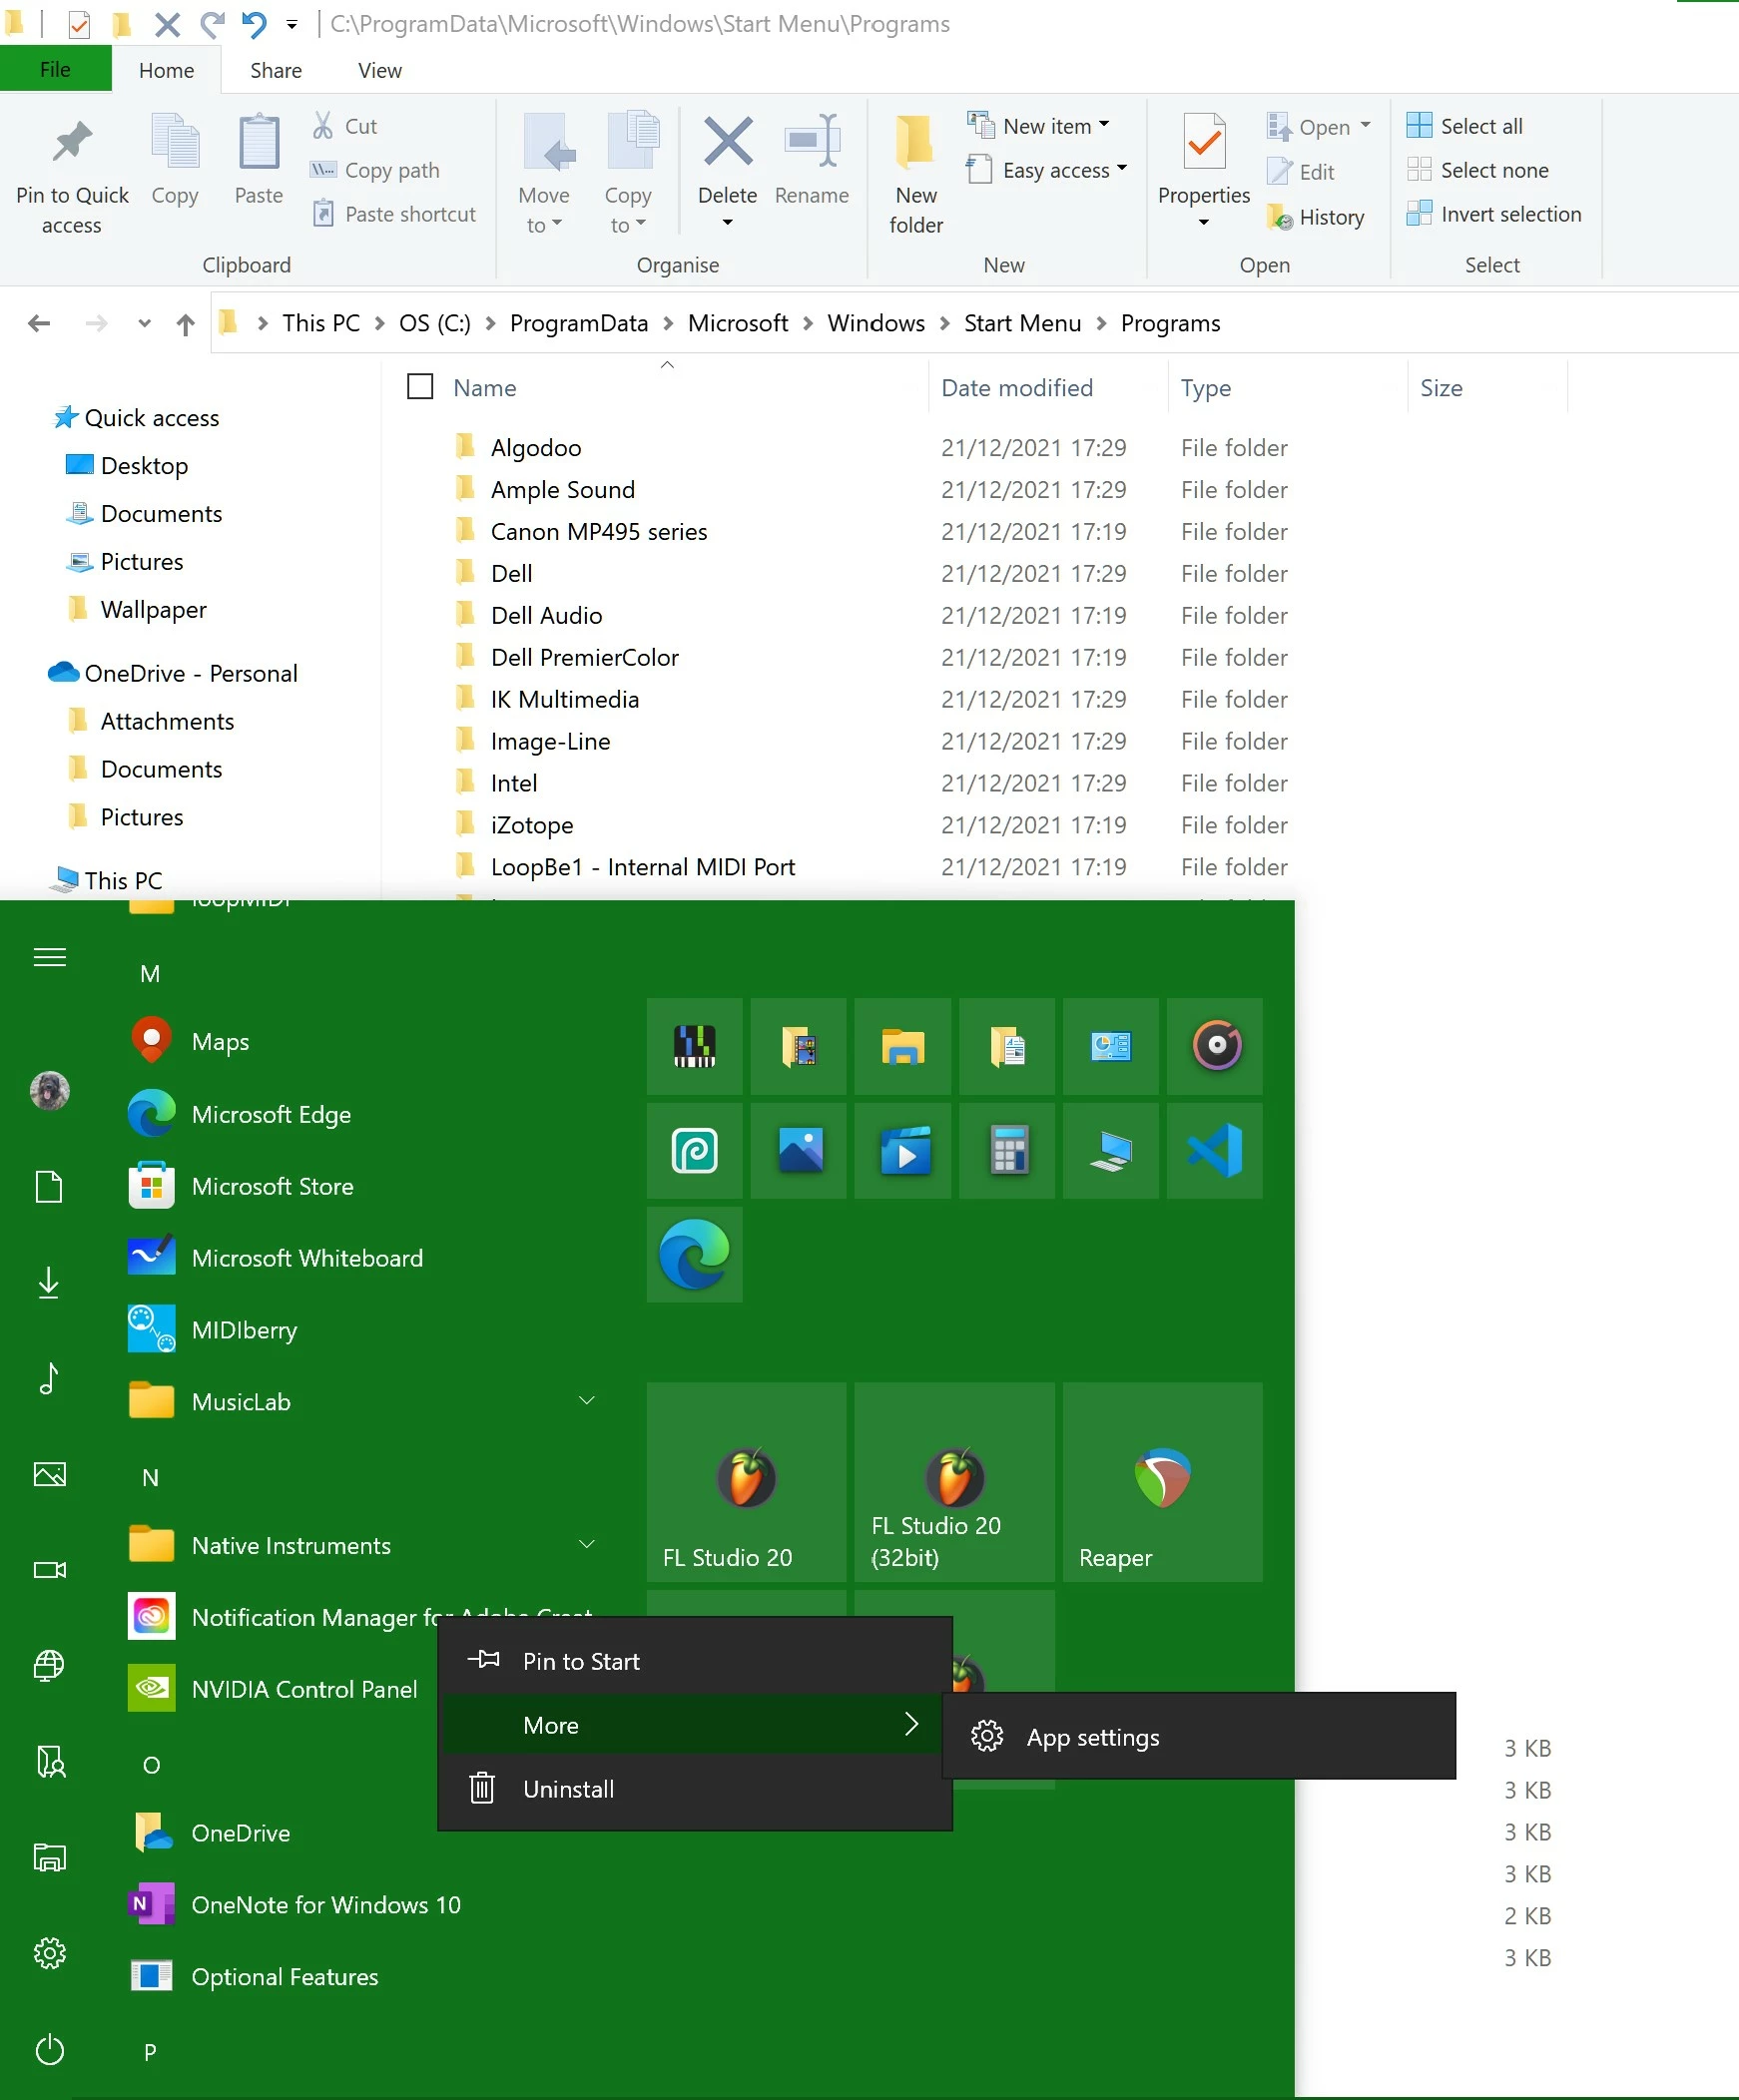
Task: Open the This PC computer tile
Action: [1110, 1150]
